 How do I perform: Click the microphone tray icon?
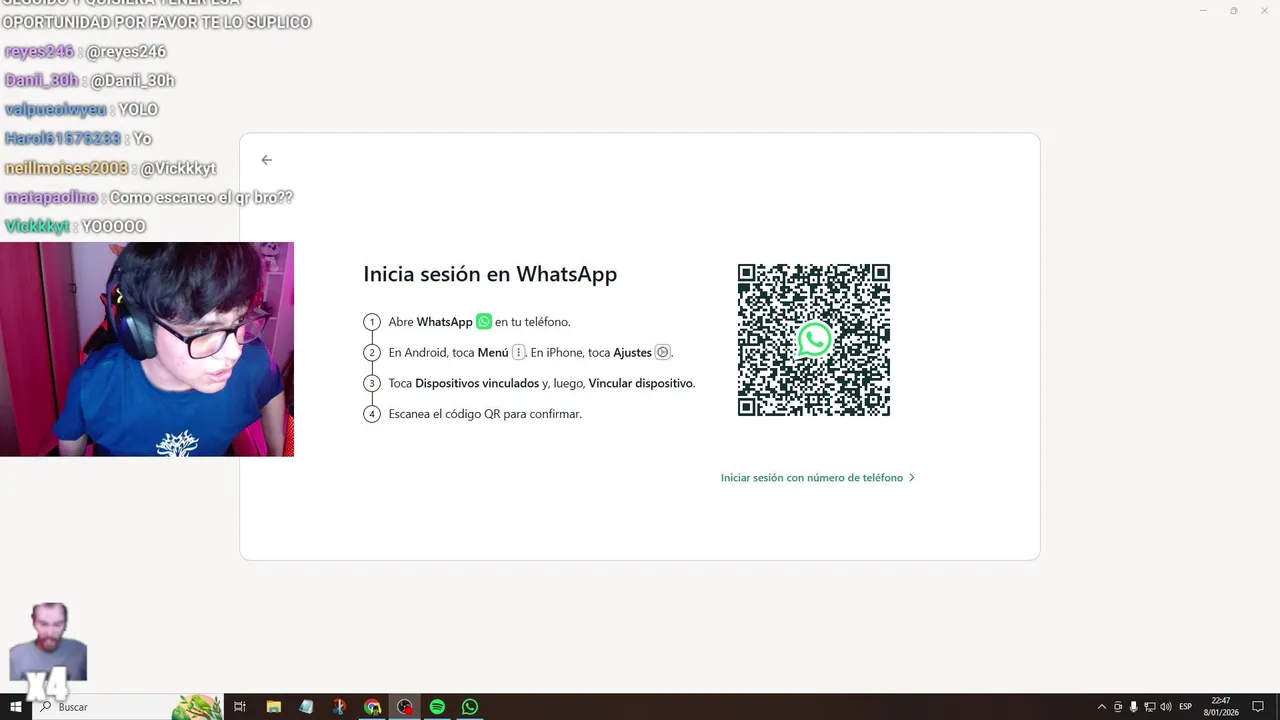tap(1134, 707)
